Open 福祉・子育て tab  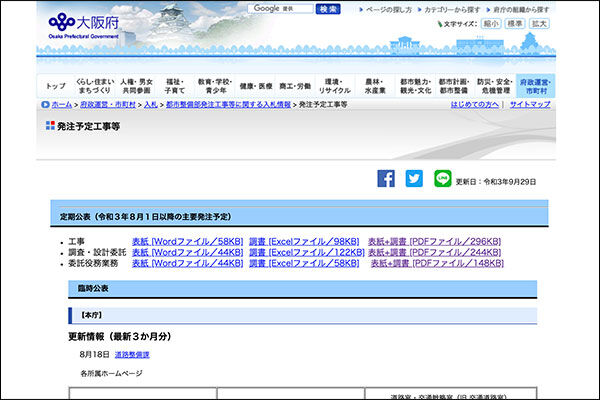pyautogui.click(x=175, y=86)
